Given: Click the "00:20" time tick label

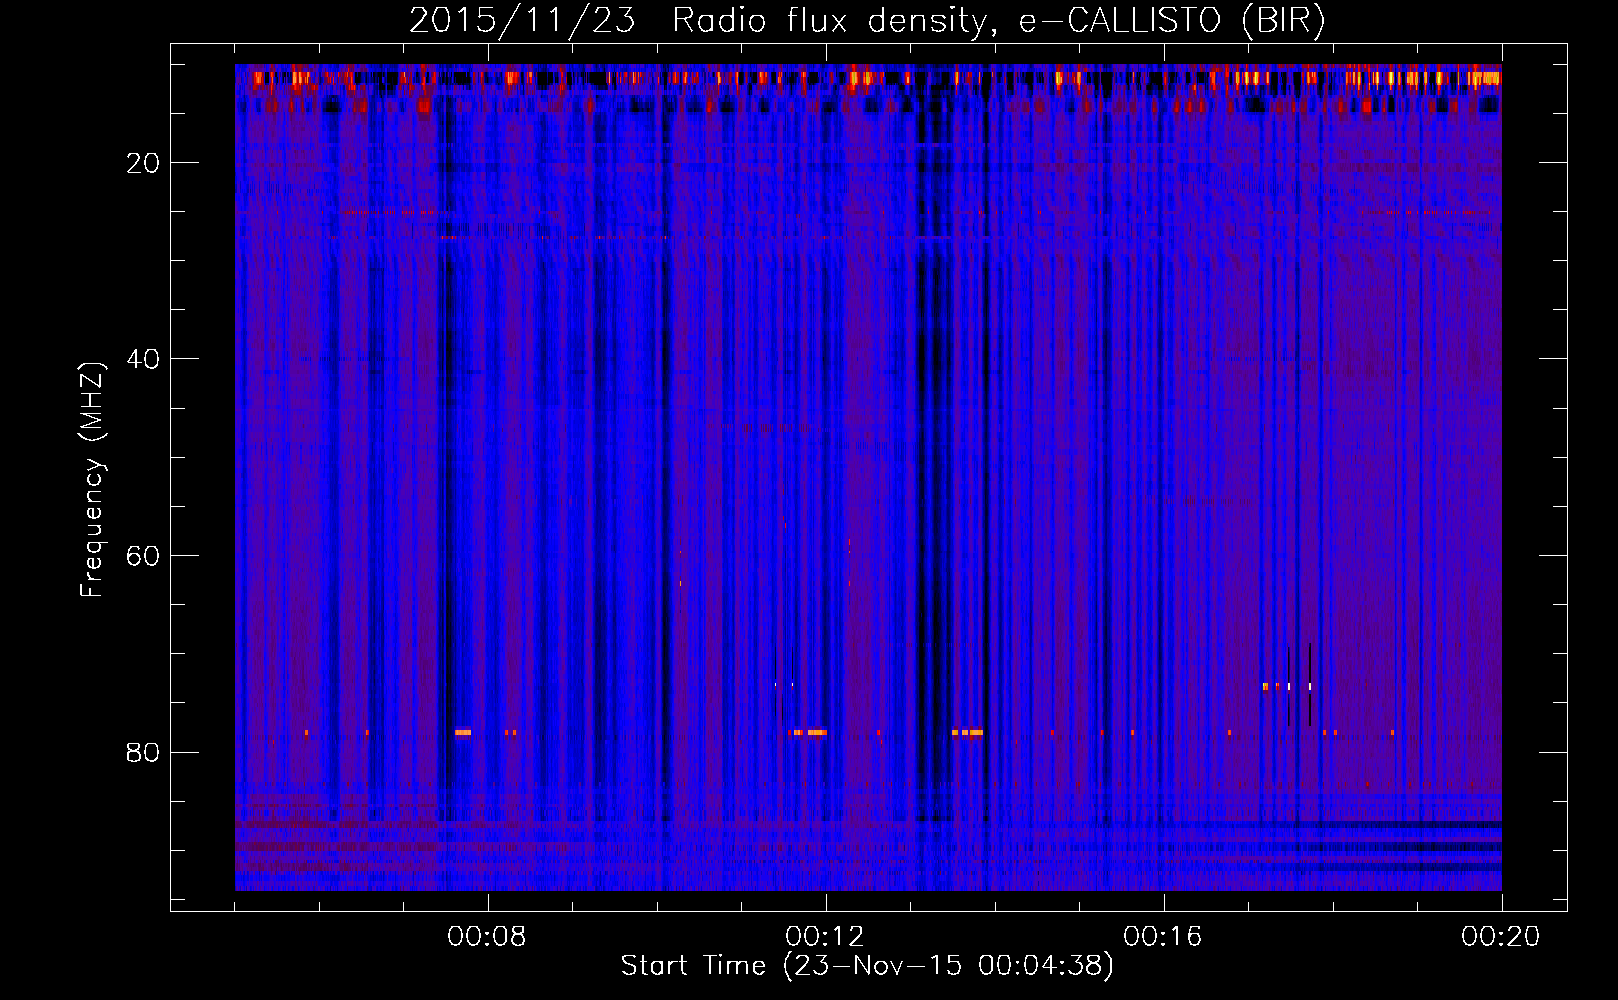Looking at the screenshot, I should click(x=1501, y=937).
